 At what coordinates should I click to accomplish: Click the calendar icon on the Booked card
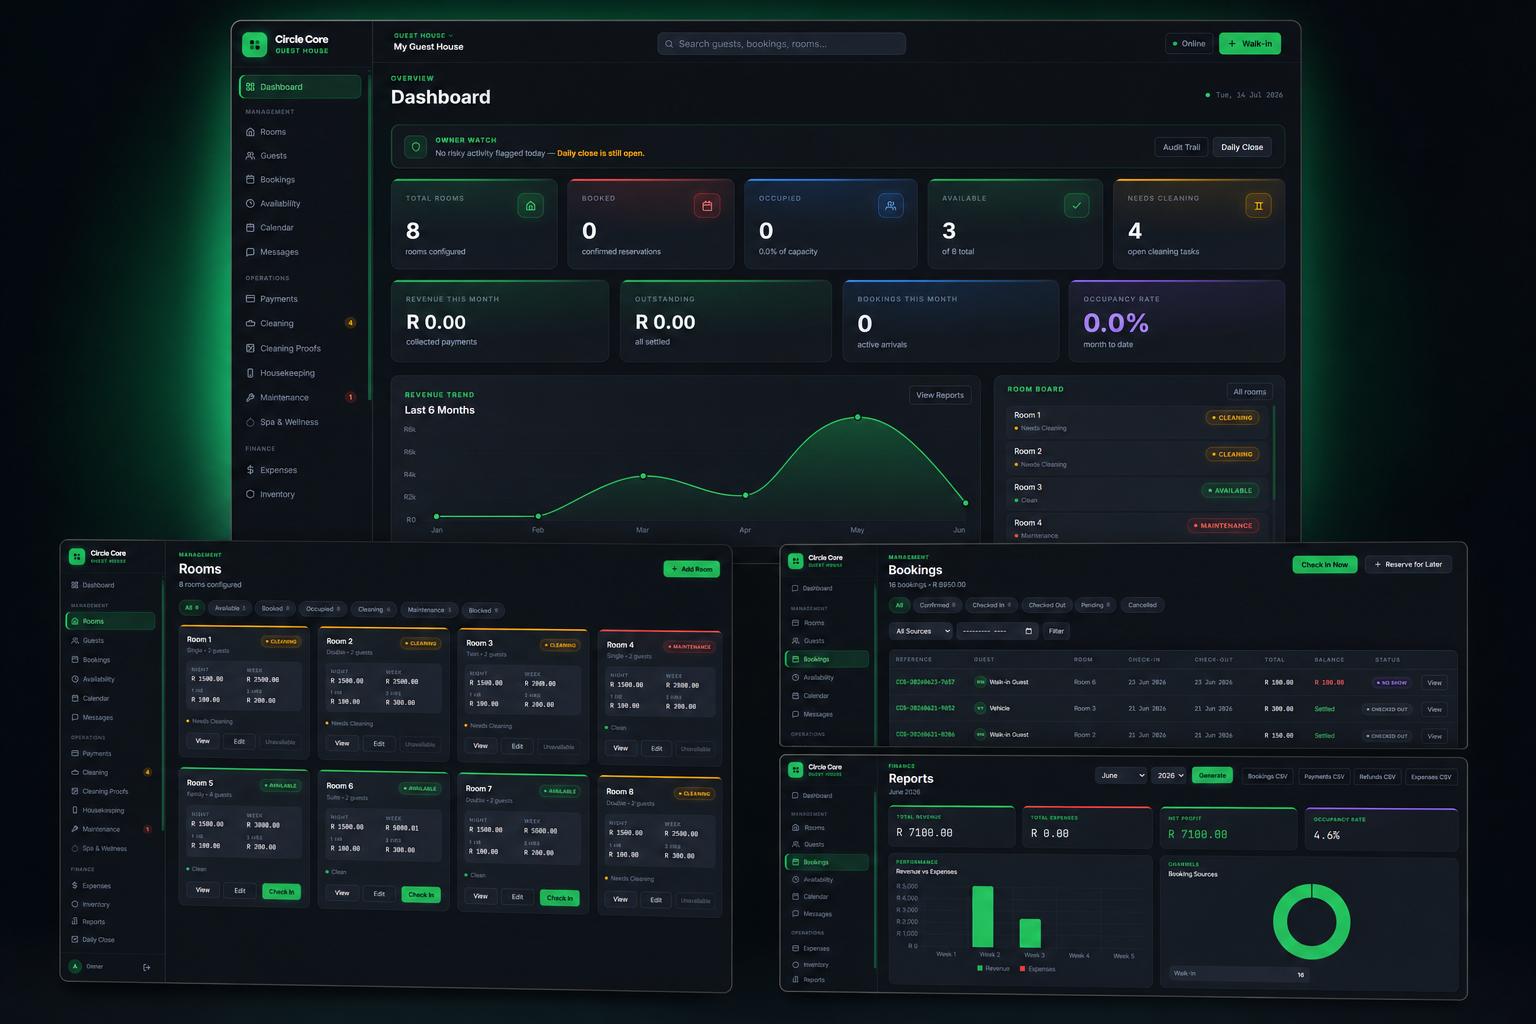click(707, 206)
